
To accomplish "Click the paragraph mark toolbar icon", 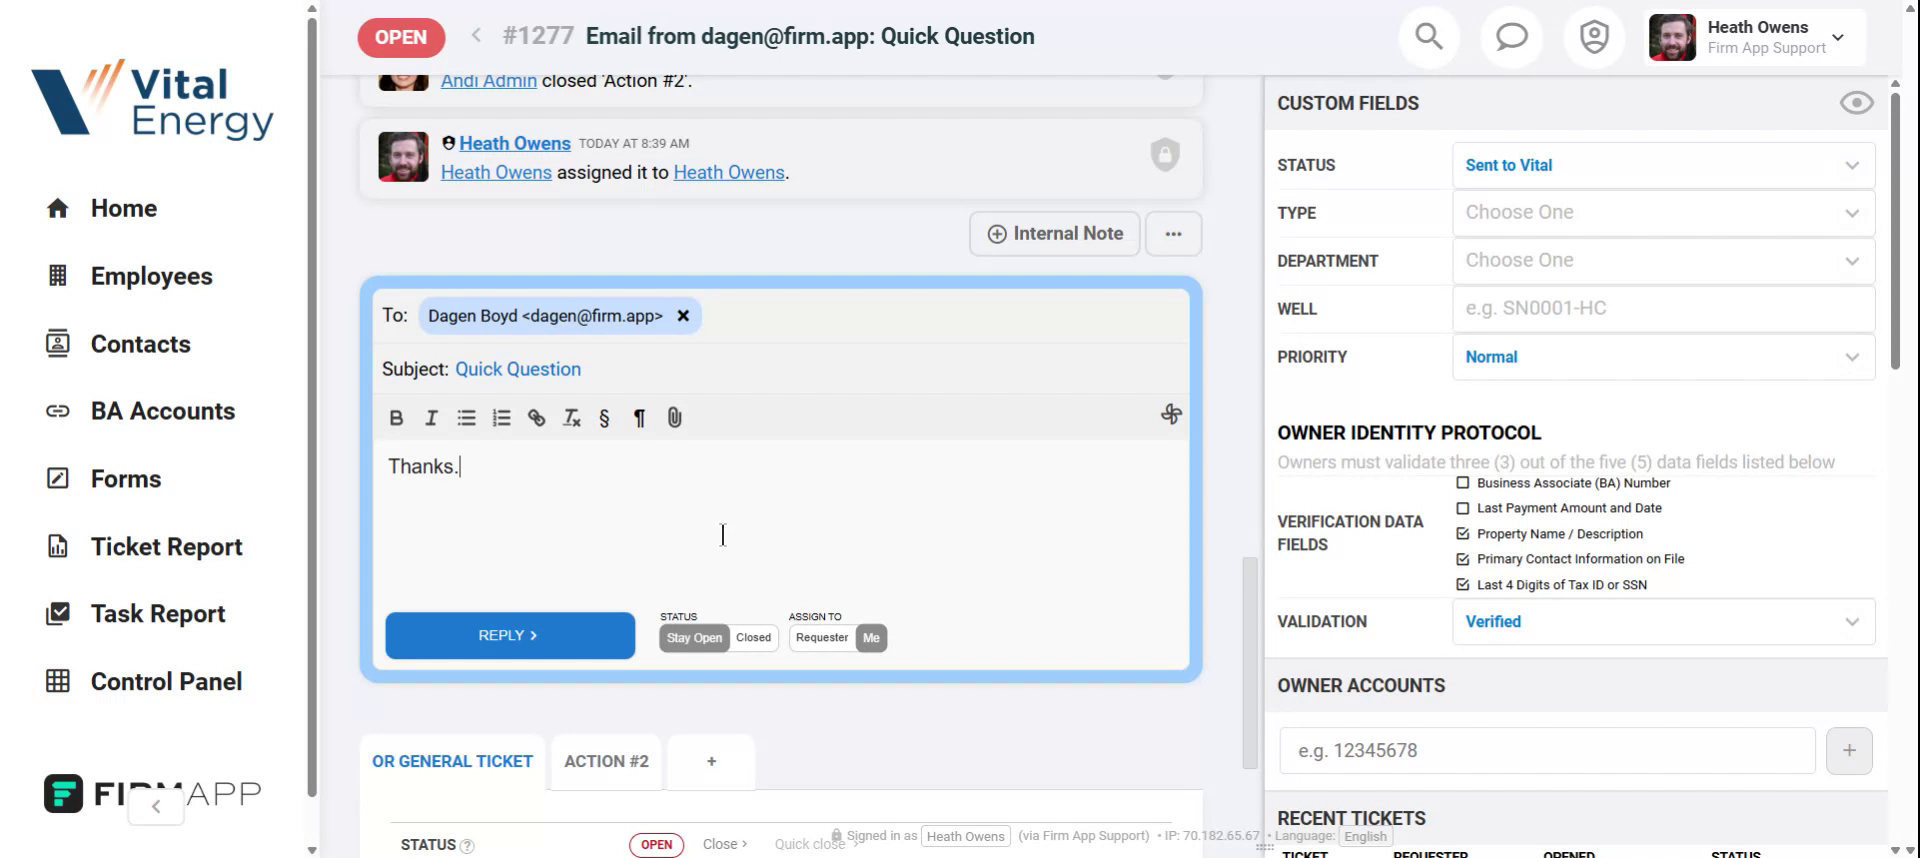I will [x=639, y=418].
